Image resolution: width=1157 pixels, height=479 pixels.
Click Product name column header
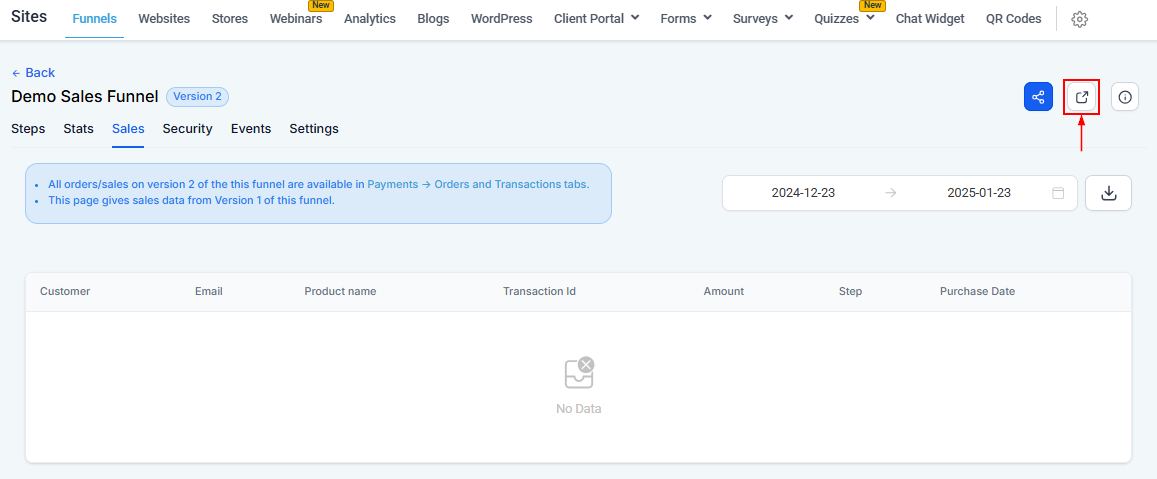tap(340, 292)
